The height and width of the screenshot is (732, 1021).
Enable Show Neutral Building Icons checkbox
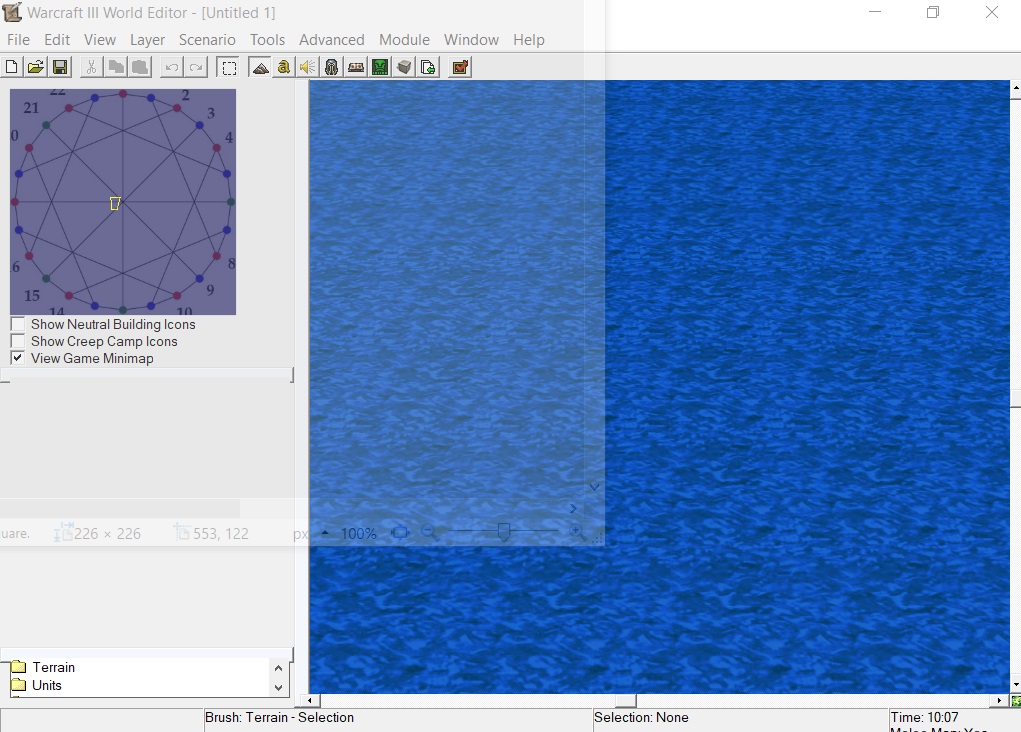tap(18, 324)
